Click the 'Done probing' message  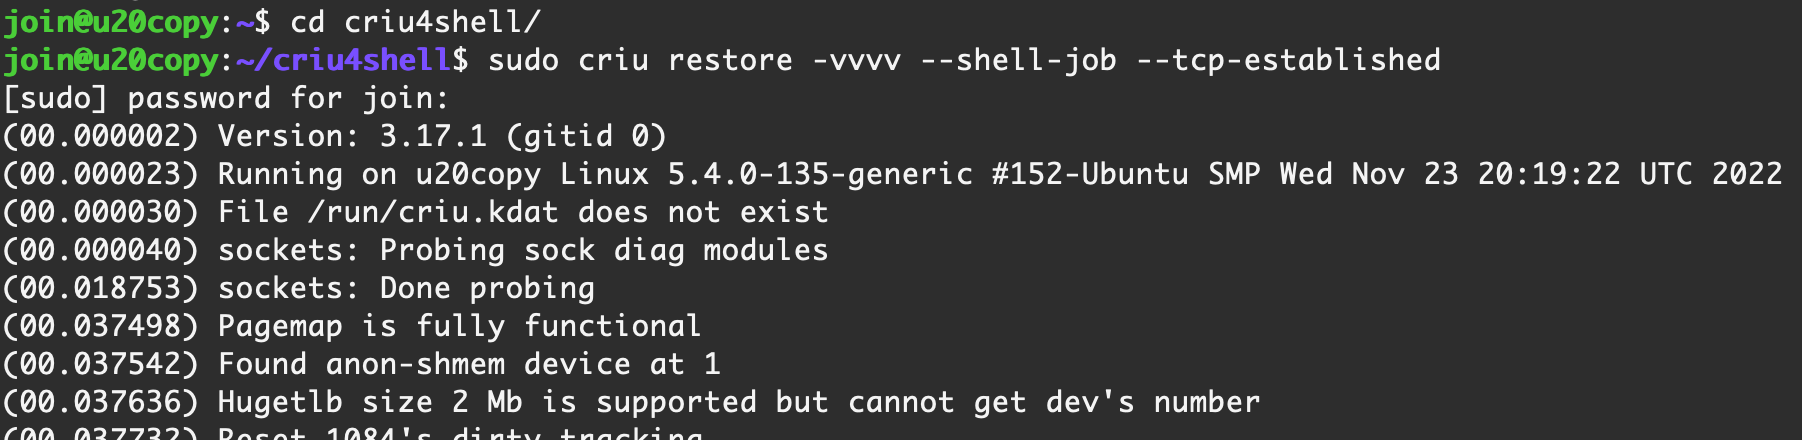[487, 288]
